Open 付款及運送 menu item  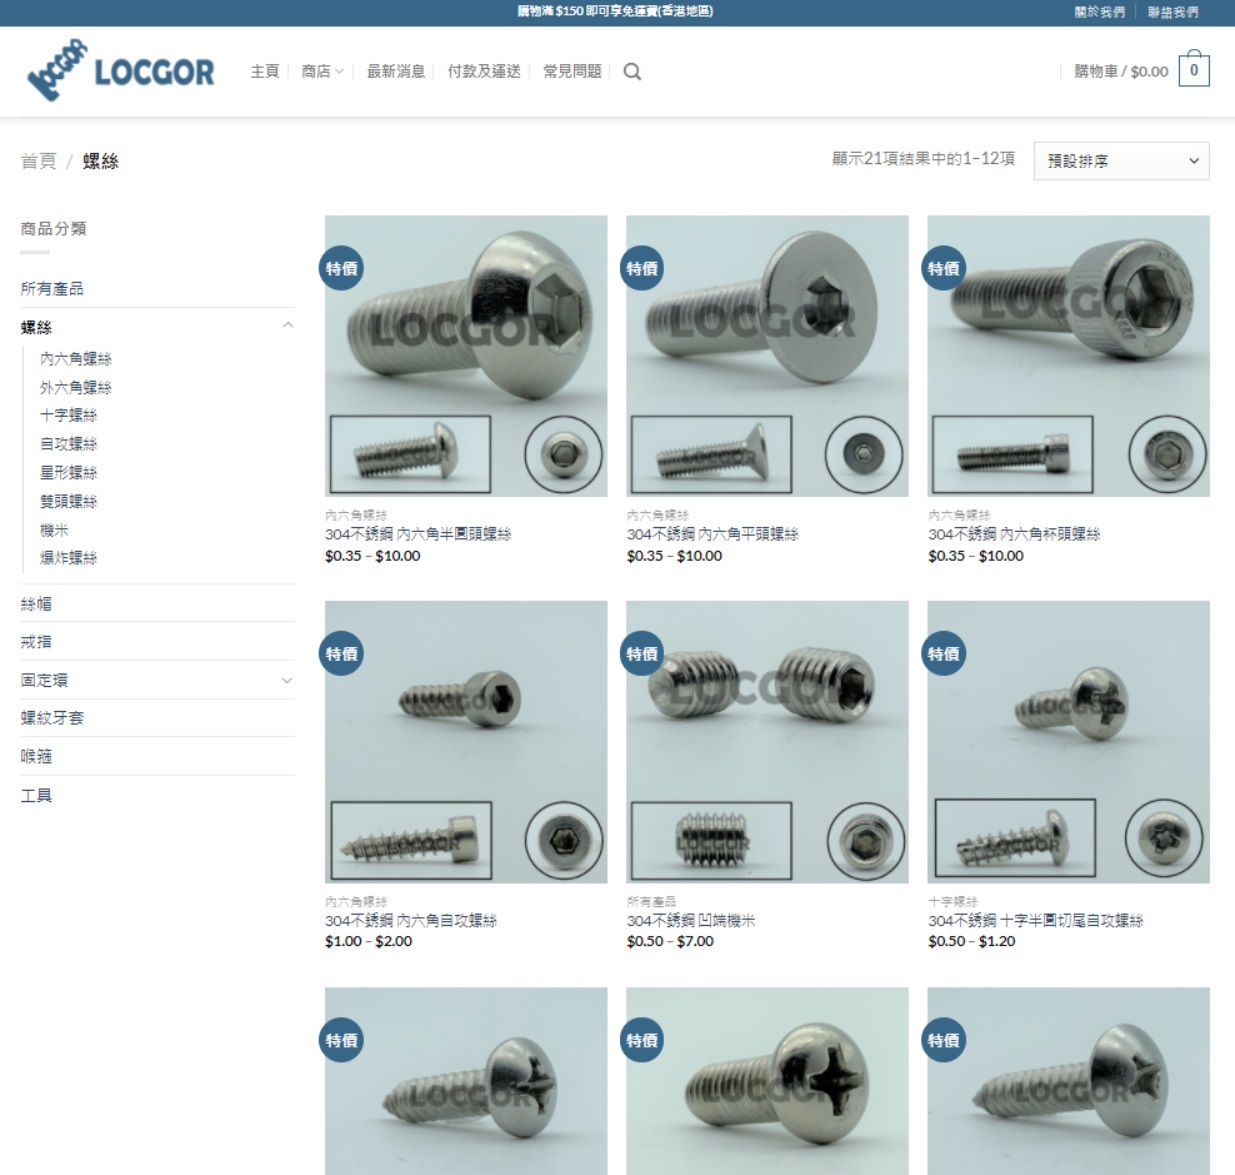point(484,72)
